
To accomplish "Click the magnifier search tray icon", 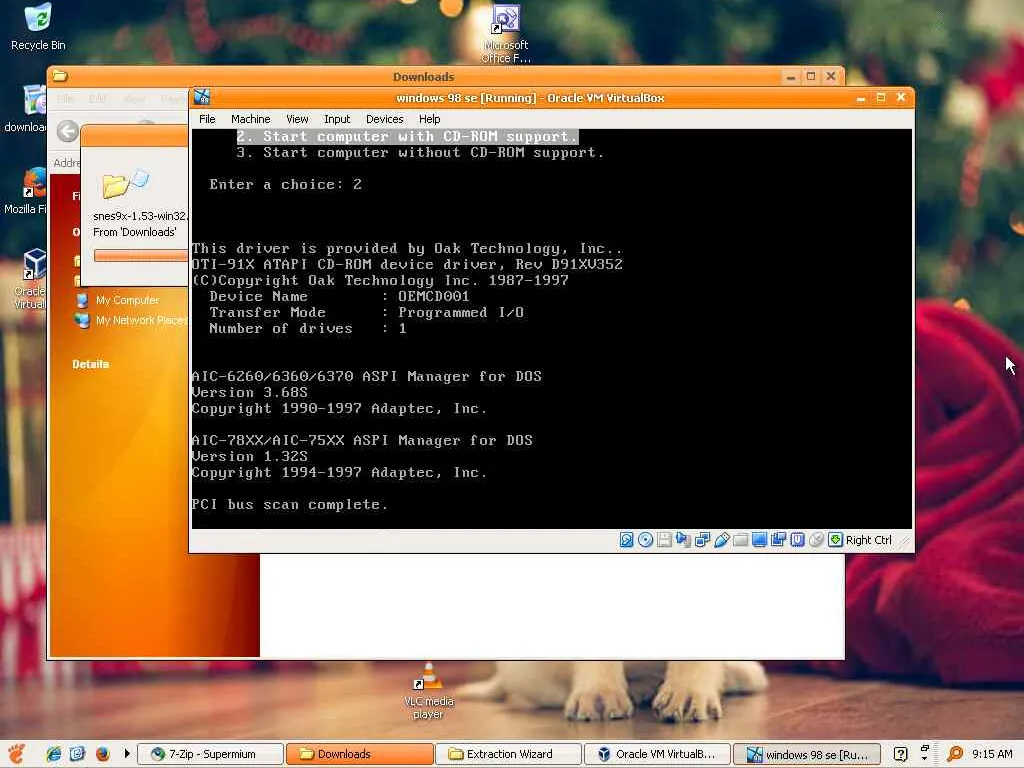I will point(955,754).
